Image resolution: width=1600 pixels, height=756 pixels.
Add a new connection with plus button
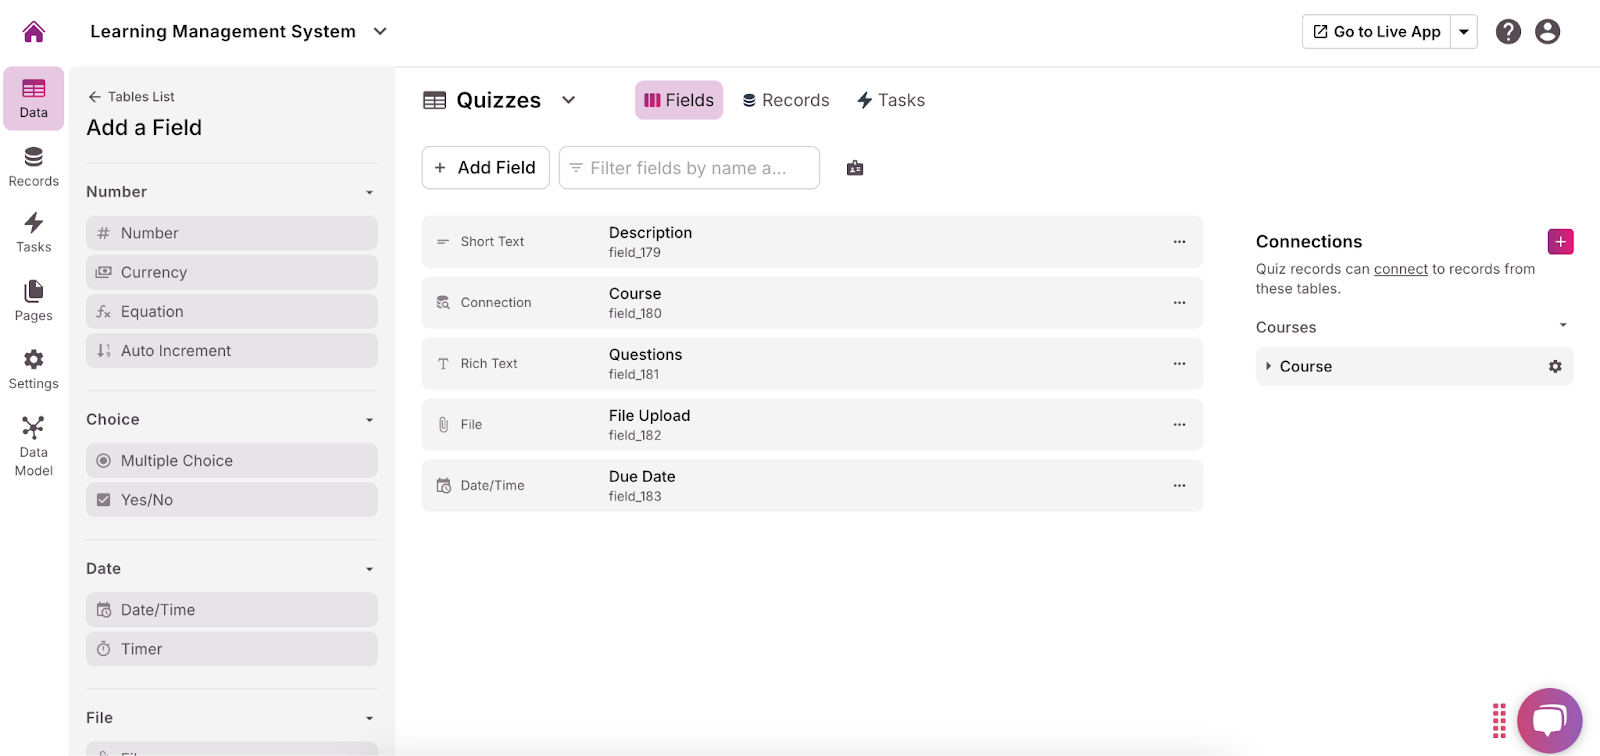point(1560,242)
